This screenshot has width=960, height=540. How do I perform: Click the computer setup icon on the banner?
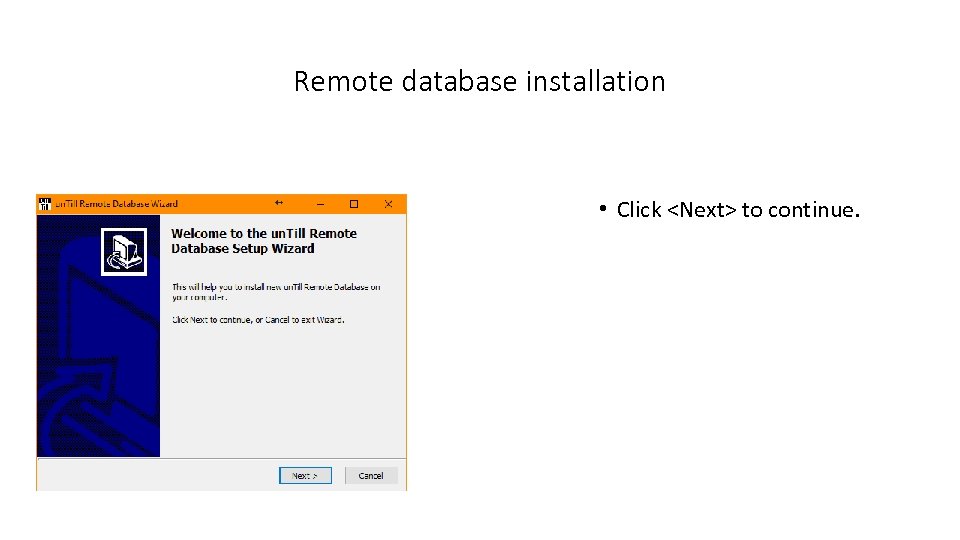tap(124, 251)
